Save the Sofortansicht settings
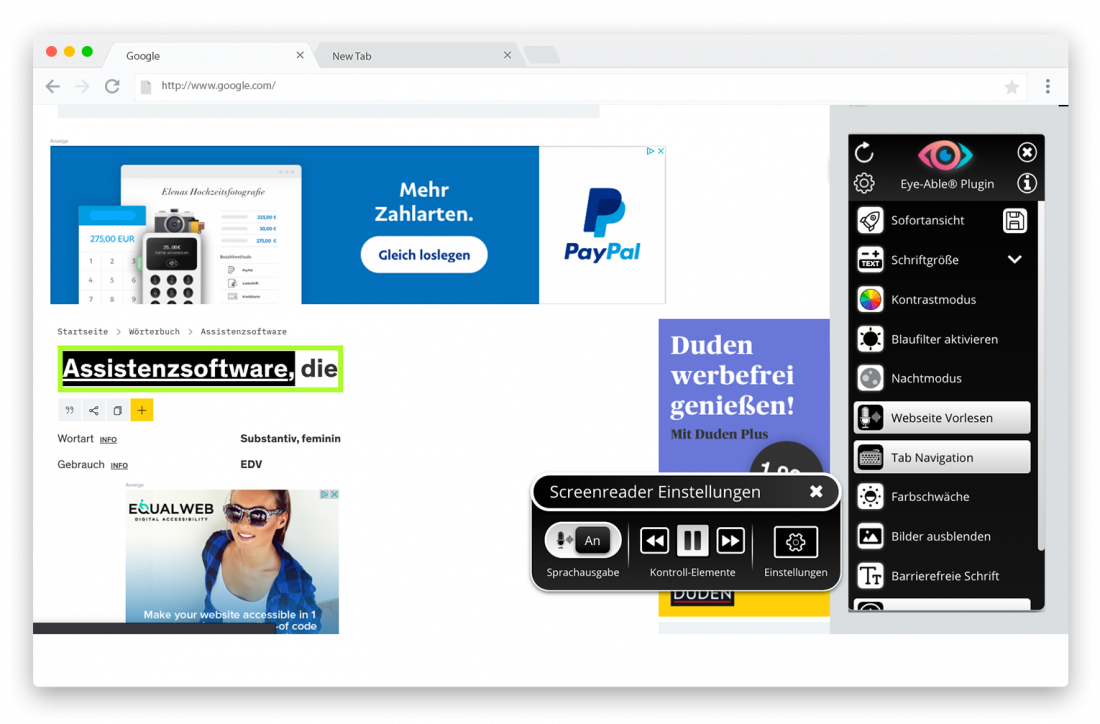Screen dimensions: 1100x724 tap(1015, 220)
